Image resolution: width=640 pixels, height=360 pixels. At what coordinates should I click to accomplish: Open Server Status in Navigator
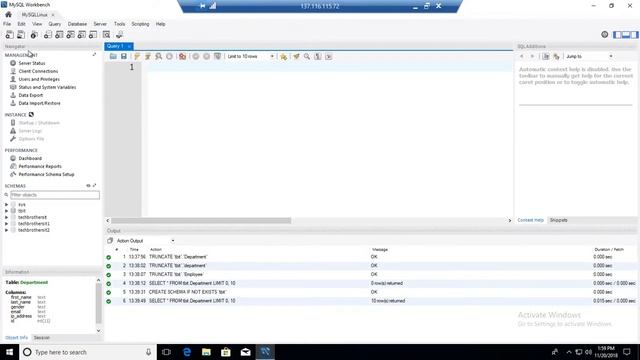click(32, 63)
